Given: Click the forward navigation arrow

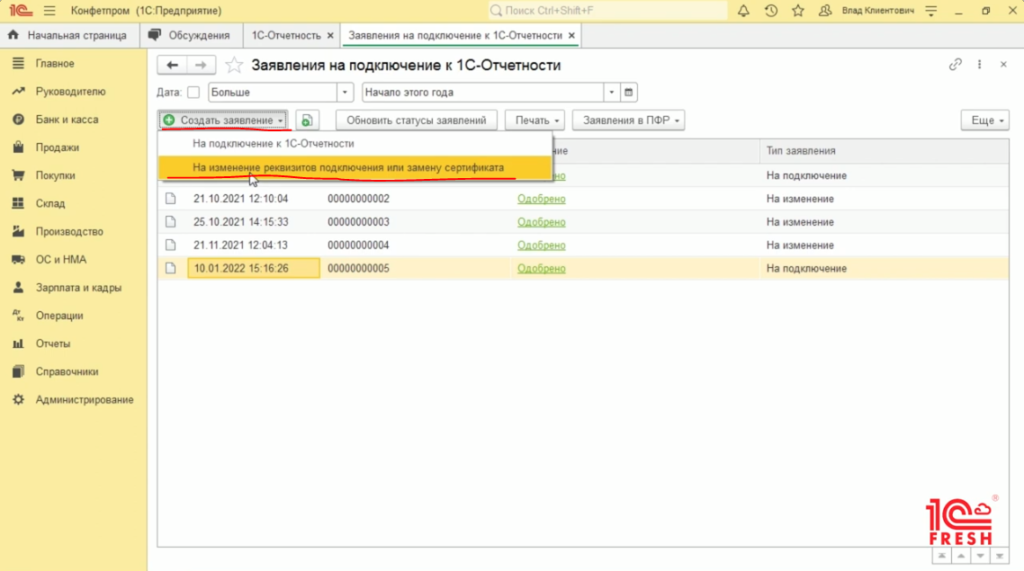Looking at the screenshot, I should click(200, 65).
